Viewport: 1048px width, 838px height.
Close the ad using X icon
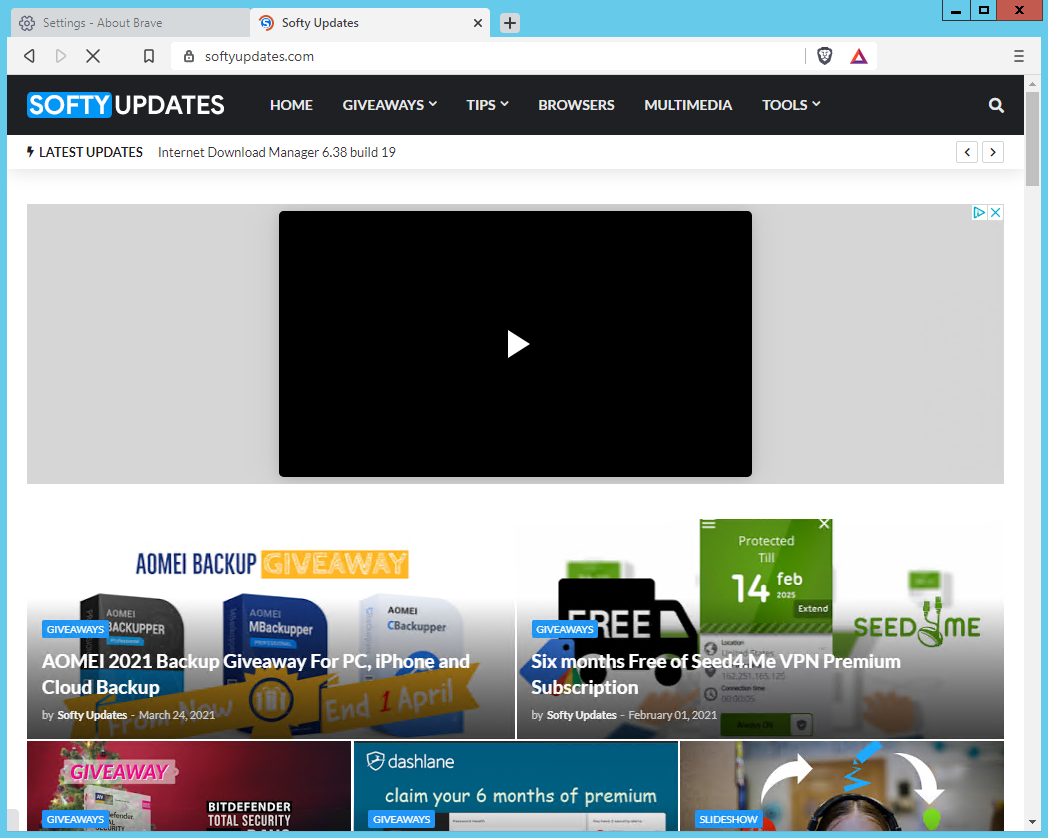coord(995,213)
